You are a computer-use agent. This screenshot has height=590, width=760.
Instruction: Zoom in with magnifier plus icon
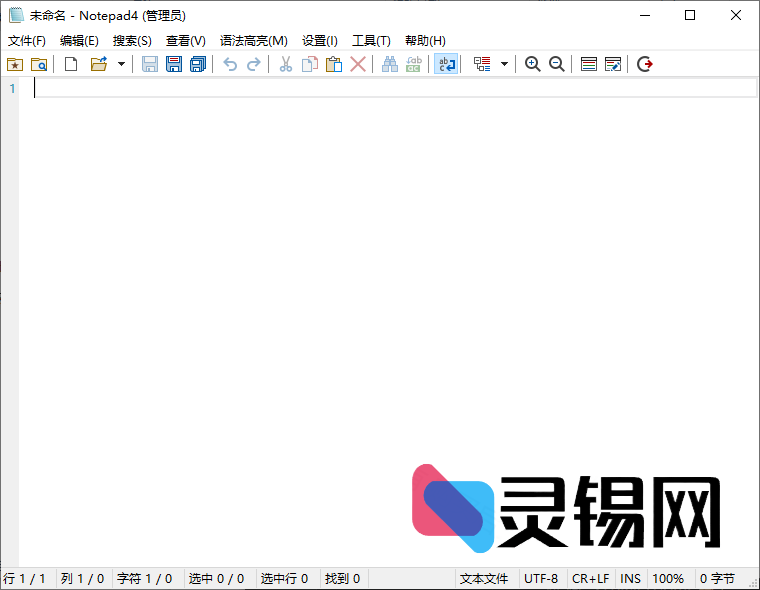pyautogui.click(x=533, y=64)
